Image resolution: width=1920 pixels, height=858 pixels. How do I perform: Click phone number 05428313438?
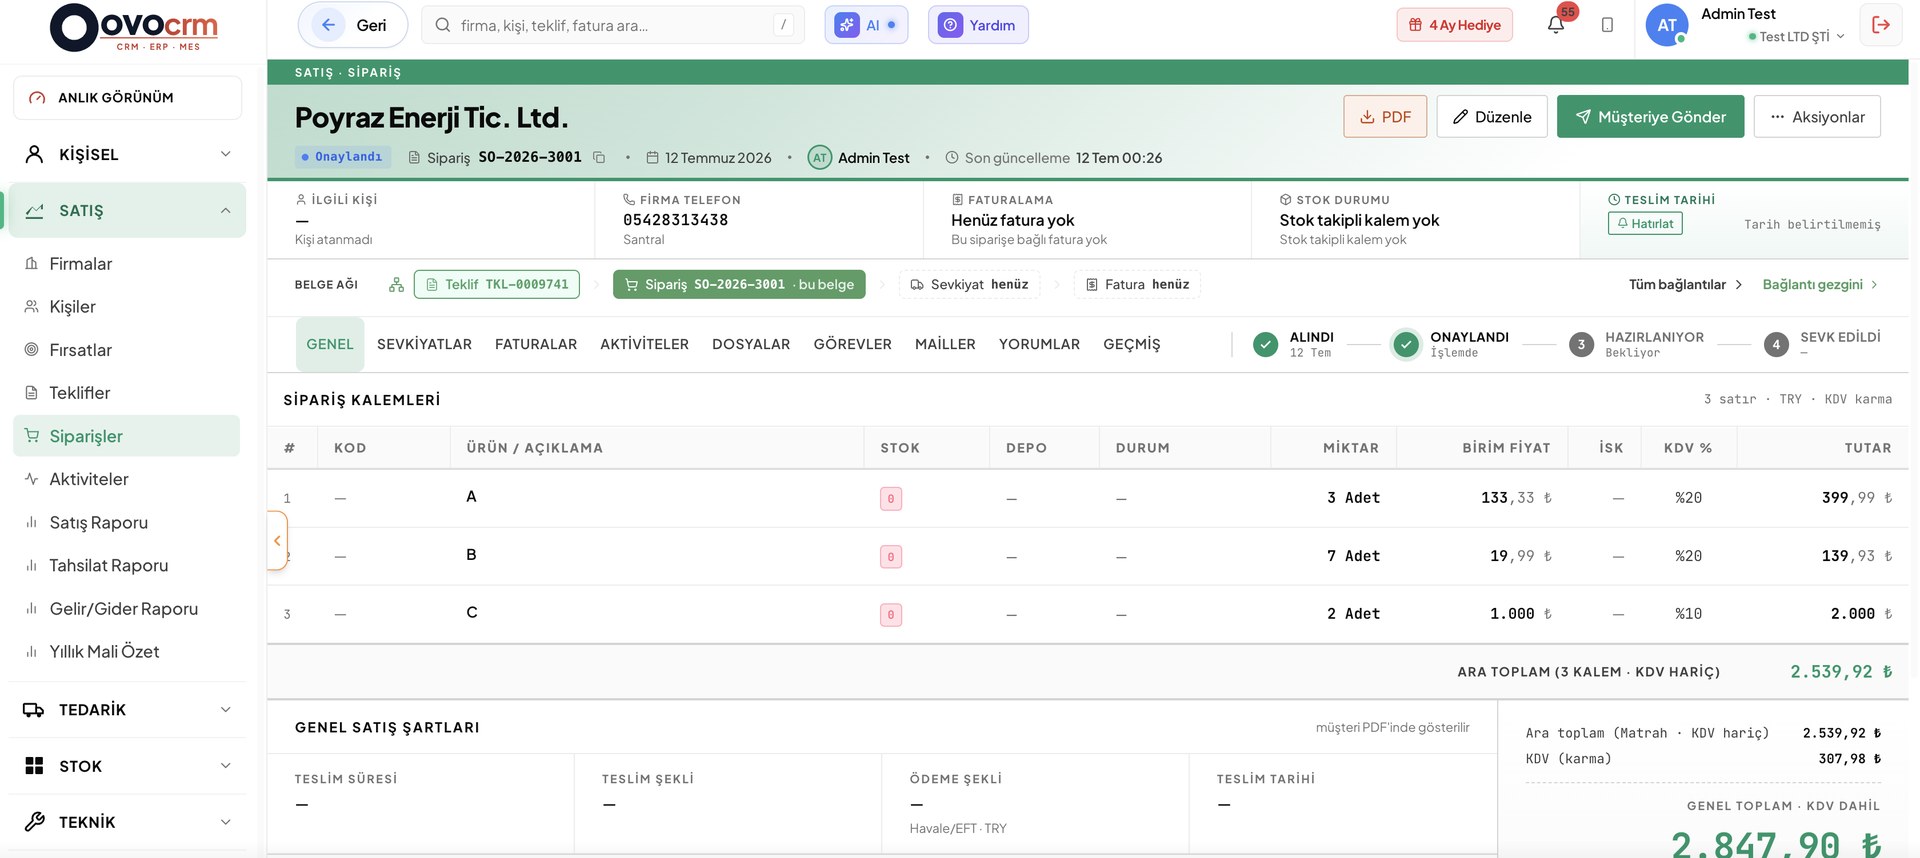[675, 220]
